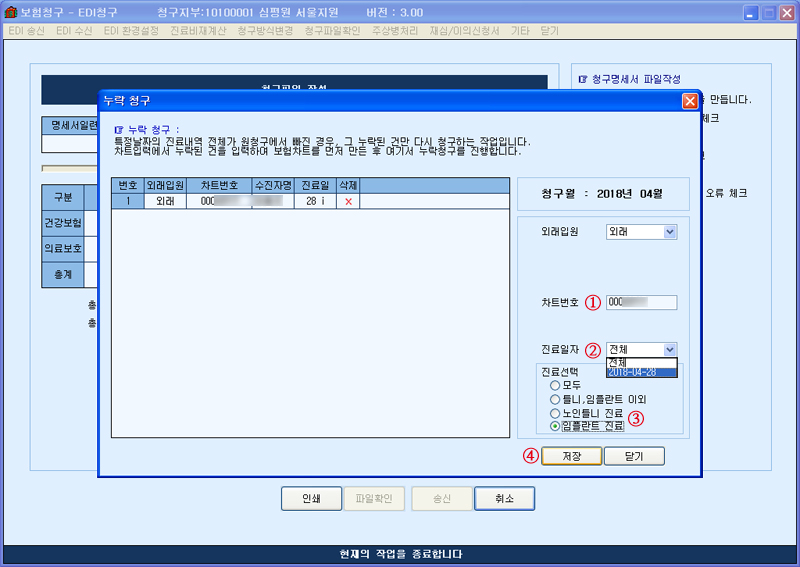Viewport: 800px width, 567px height.
Task: Open the EDI 송신 menu
Action: [x=27, y=31]
